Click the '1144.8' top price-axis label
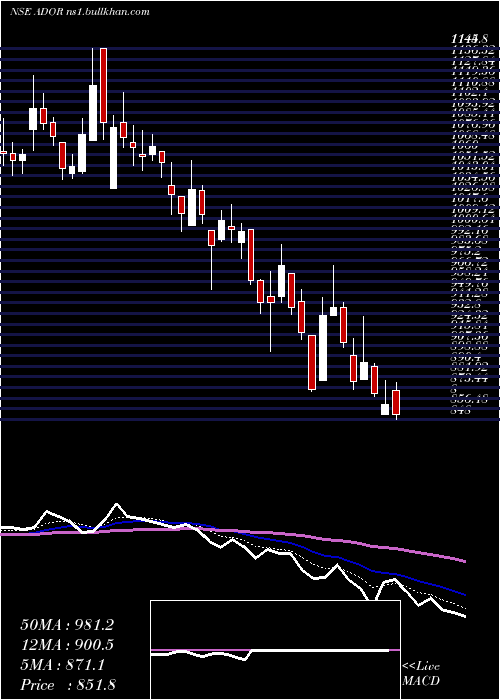 point(467,40)
